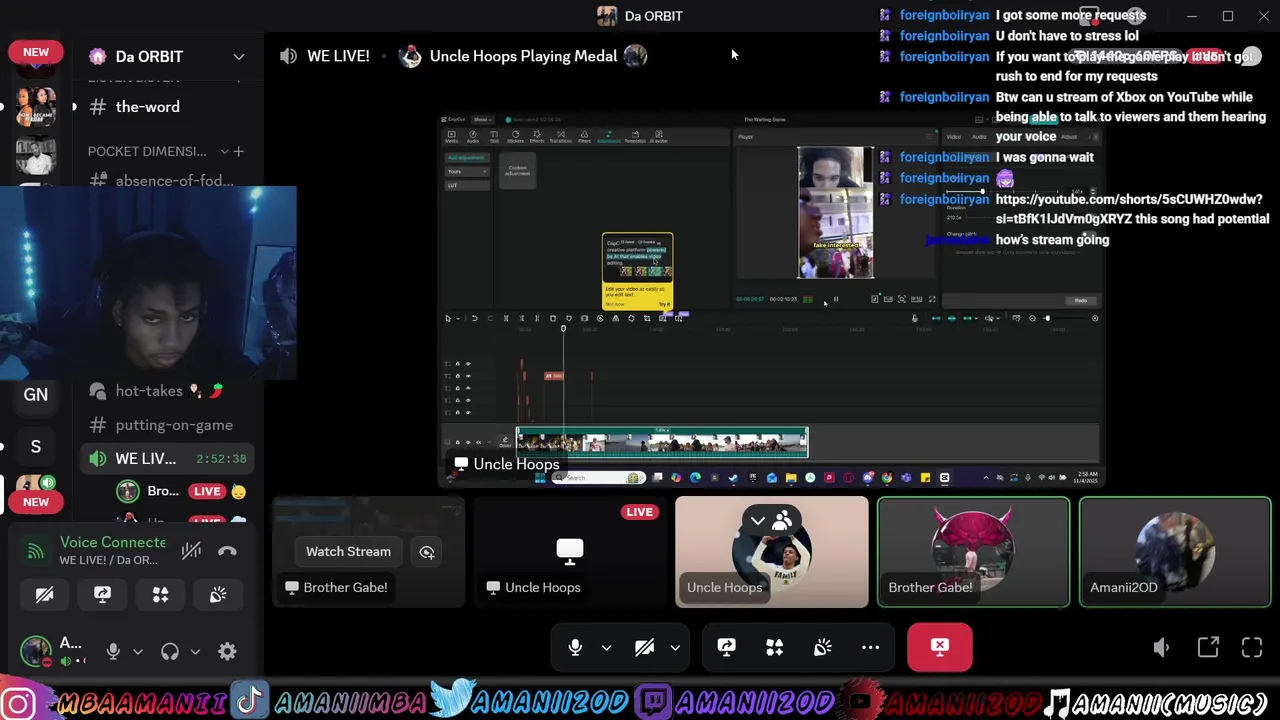Disconnect from voice using phone icon

[227, 551]
